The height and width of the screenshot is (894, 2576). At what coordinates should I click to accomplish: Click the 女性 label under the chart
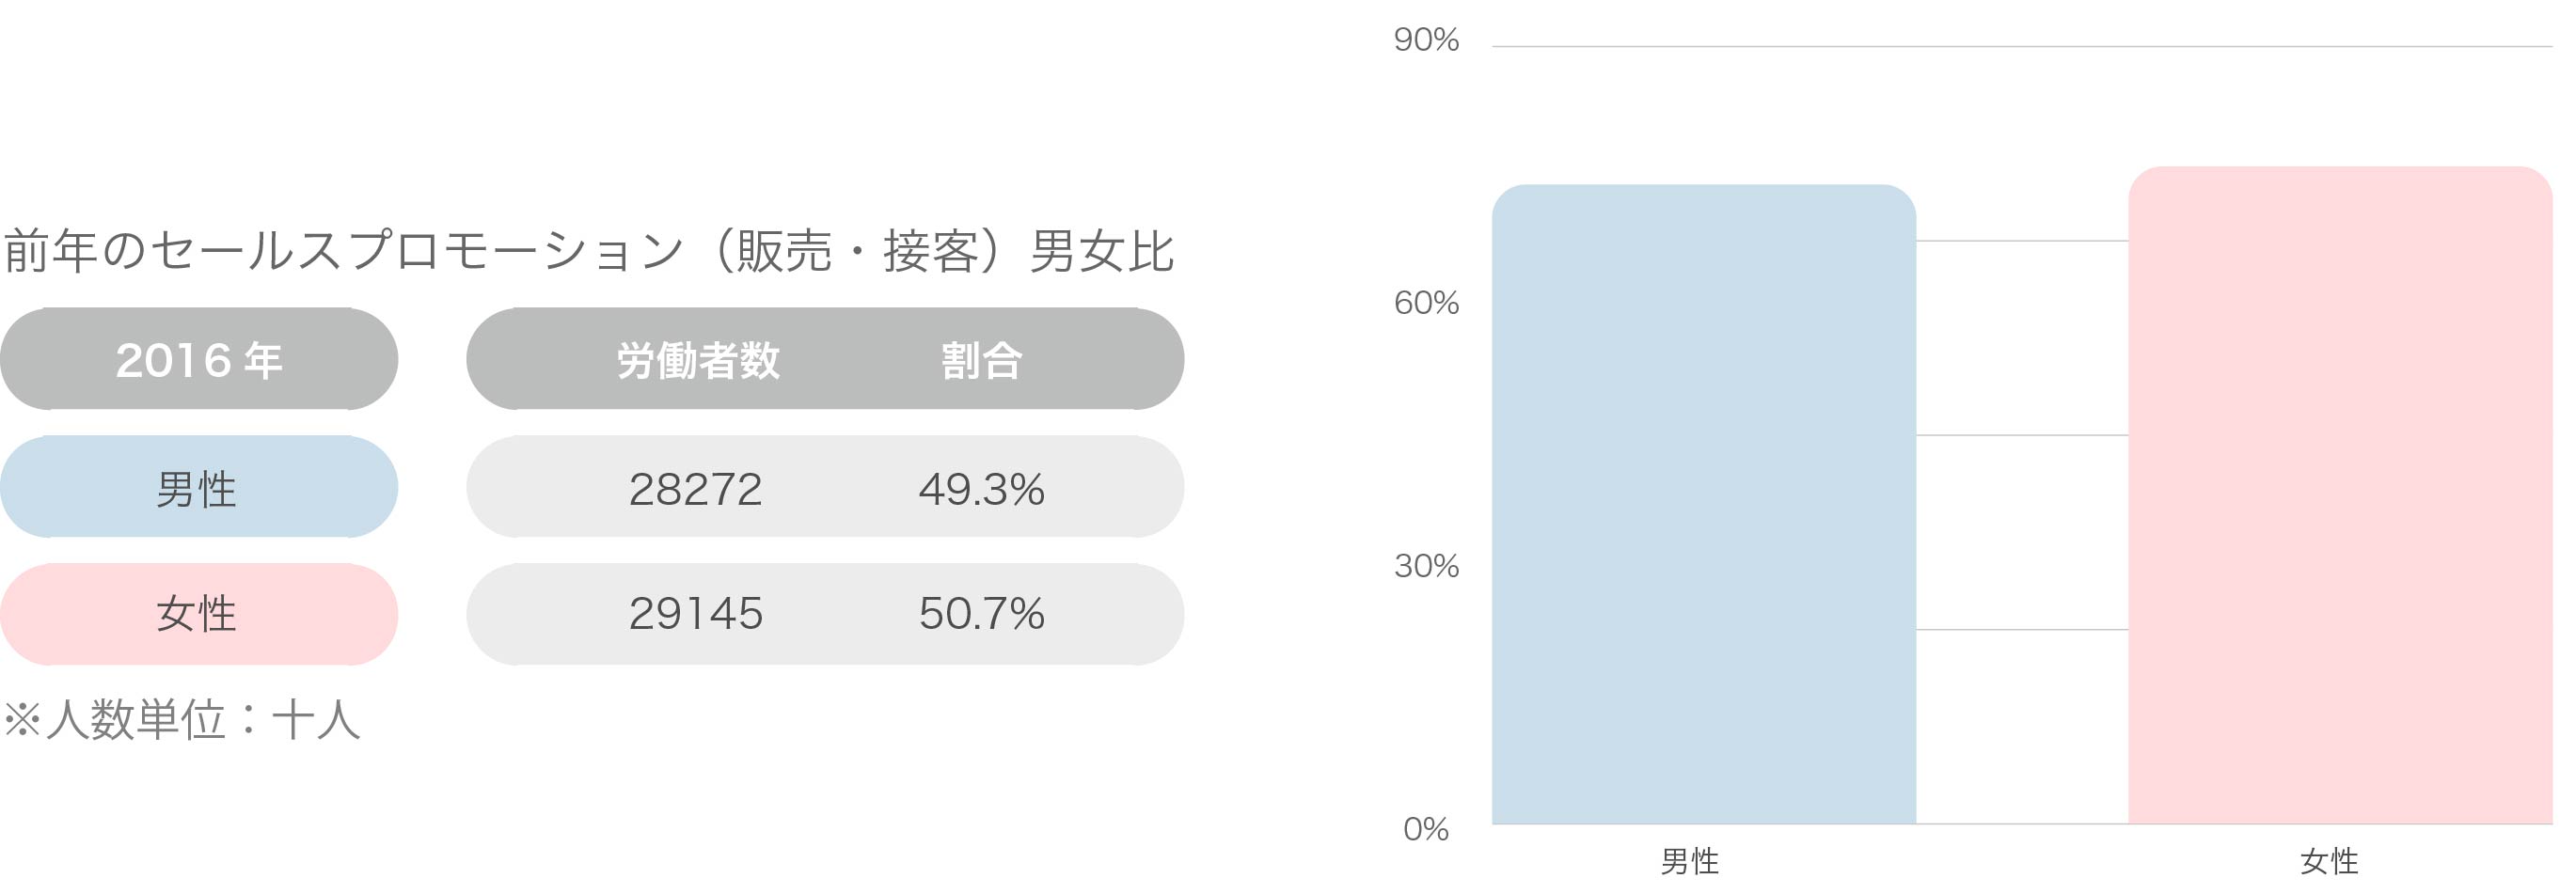click(x=2329, y=861)
